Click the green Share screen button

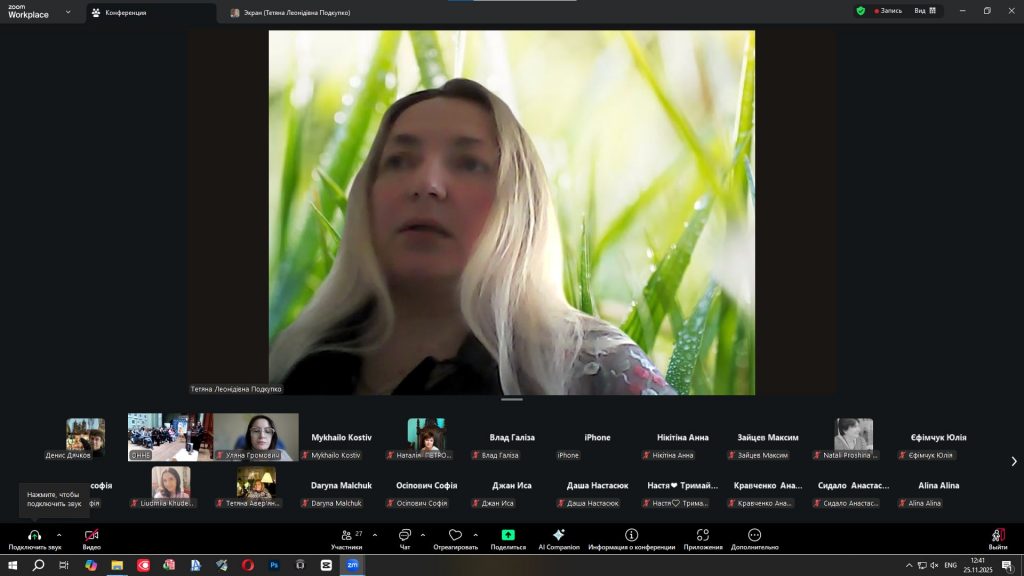pos(508,536)
